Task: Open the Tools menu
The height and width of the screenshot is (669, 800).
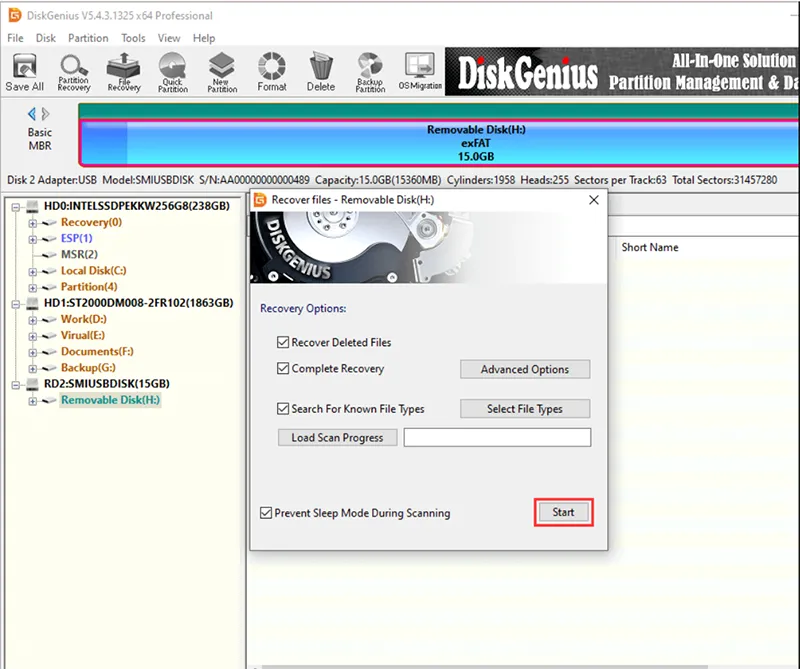Action: click(133, 38)
